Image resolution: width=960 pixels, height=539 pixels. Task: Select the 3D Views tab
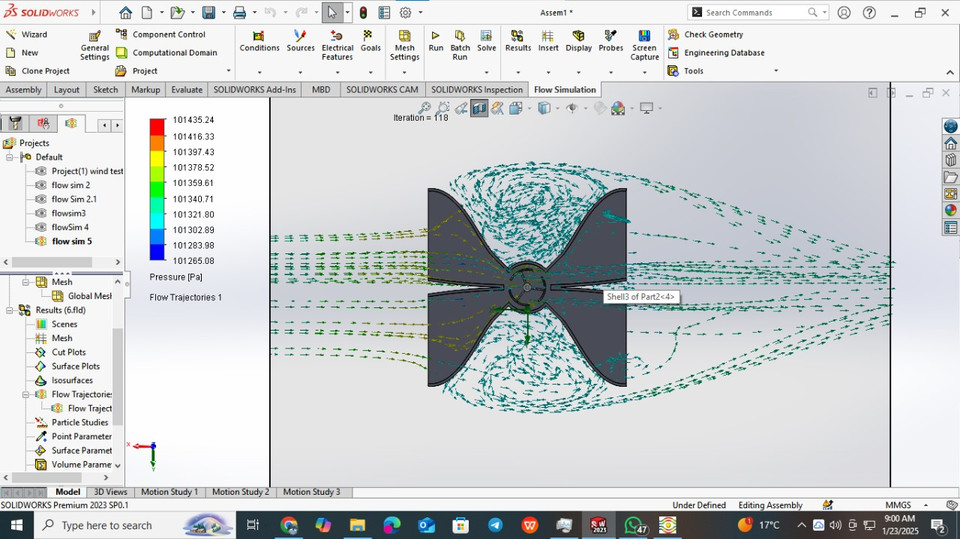point(110,492)
